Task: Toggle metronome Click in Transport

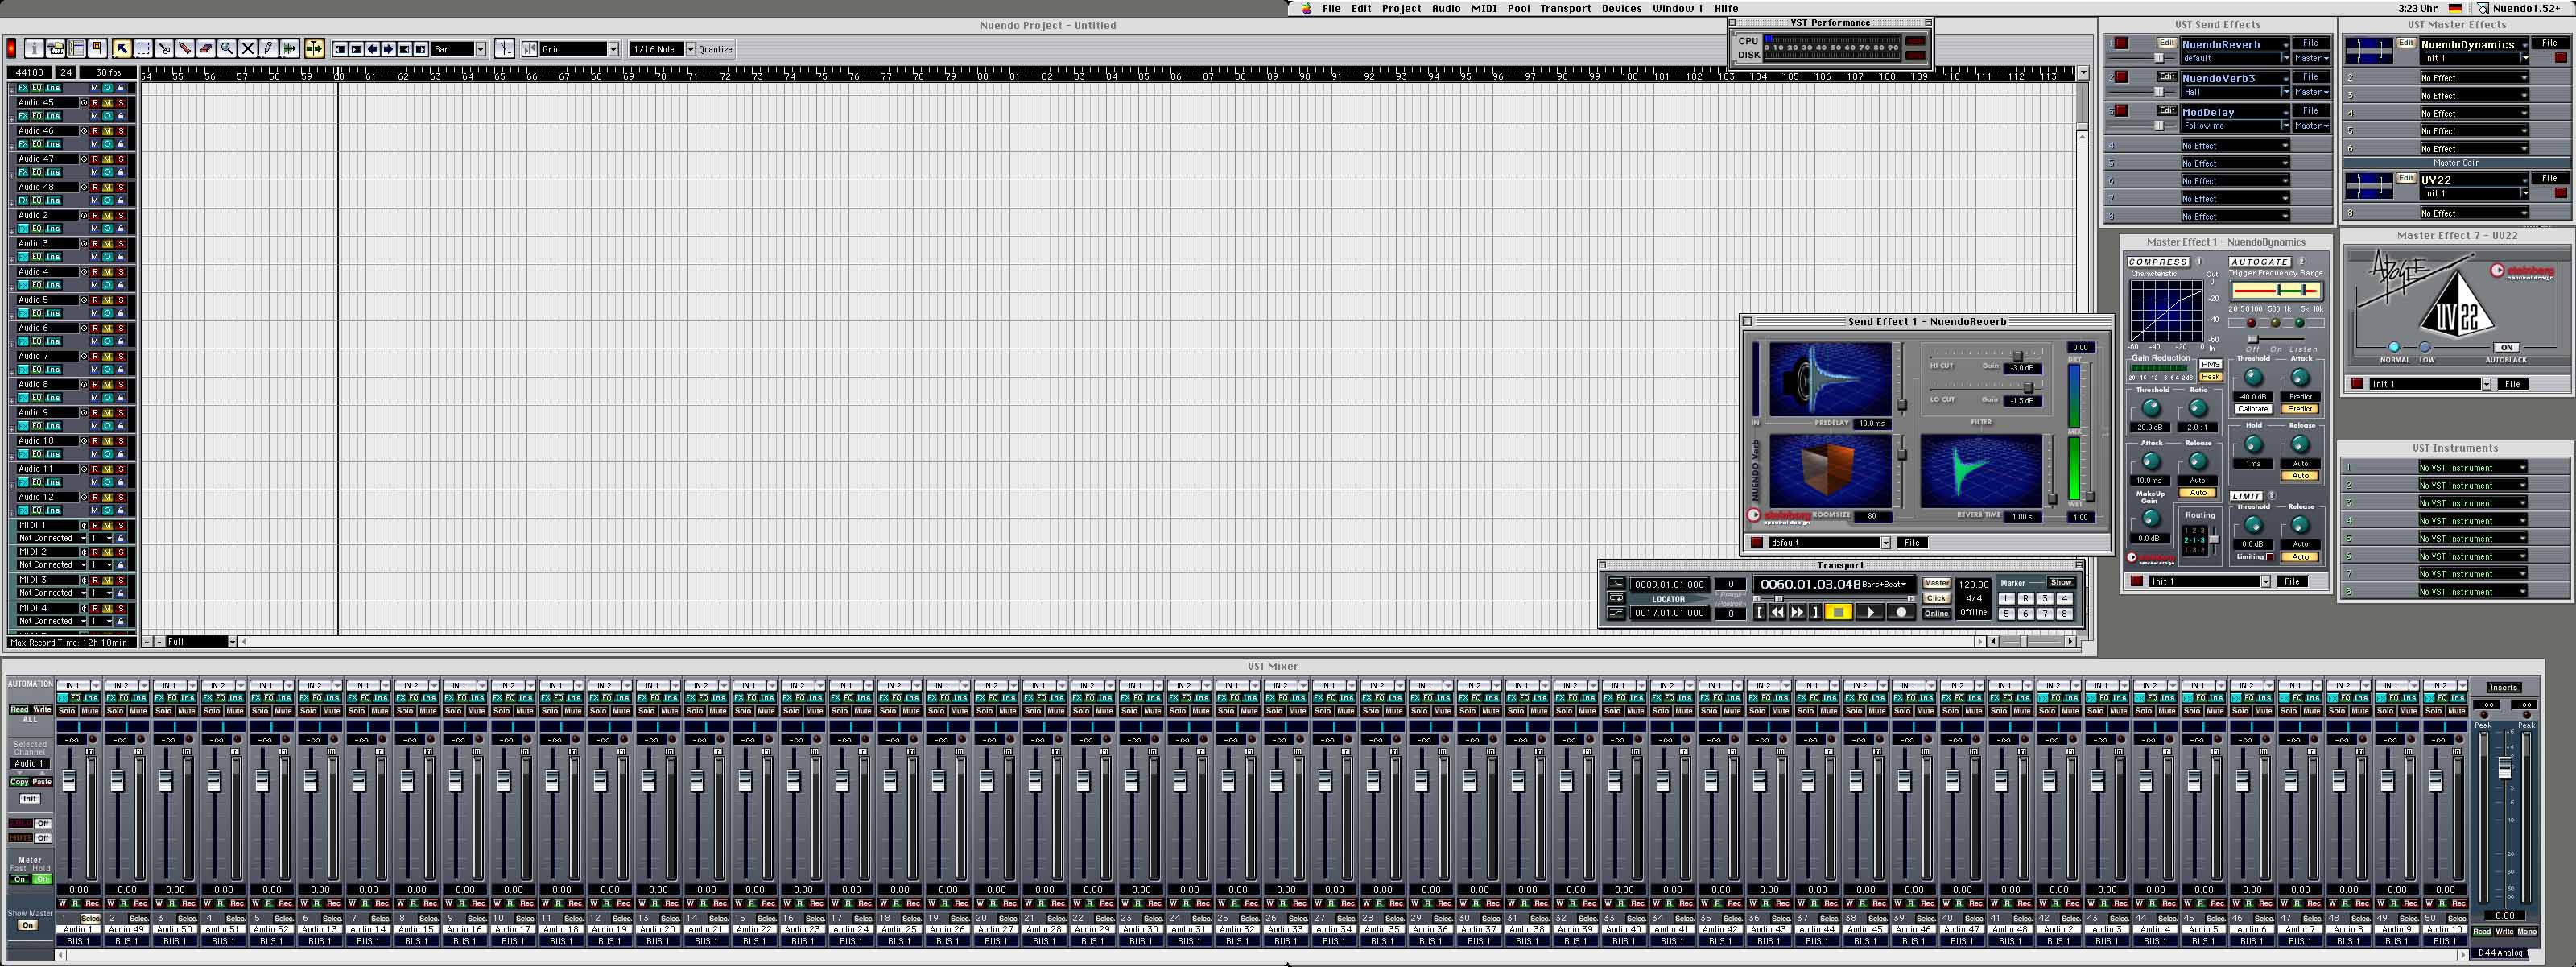Action: point(1936,598)
